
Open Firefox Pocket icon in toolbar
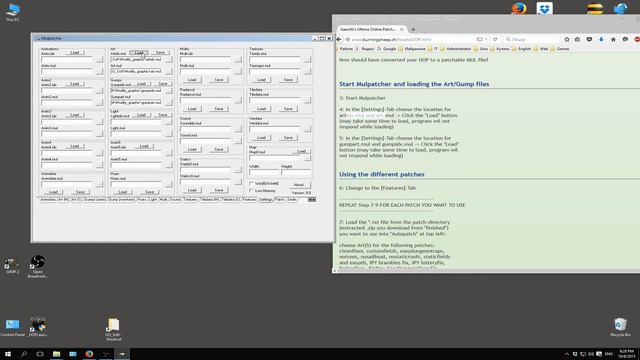[x=589, y=40]
